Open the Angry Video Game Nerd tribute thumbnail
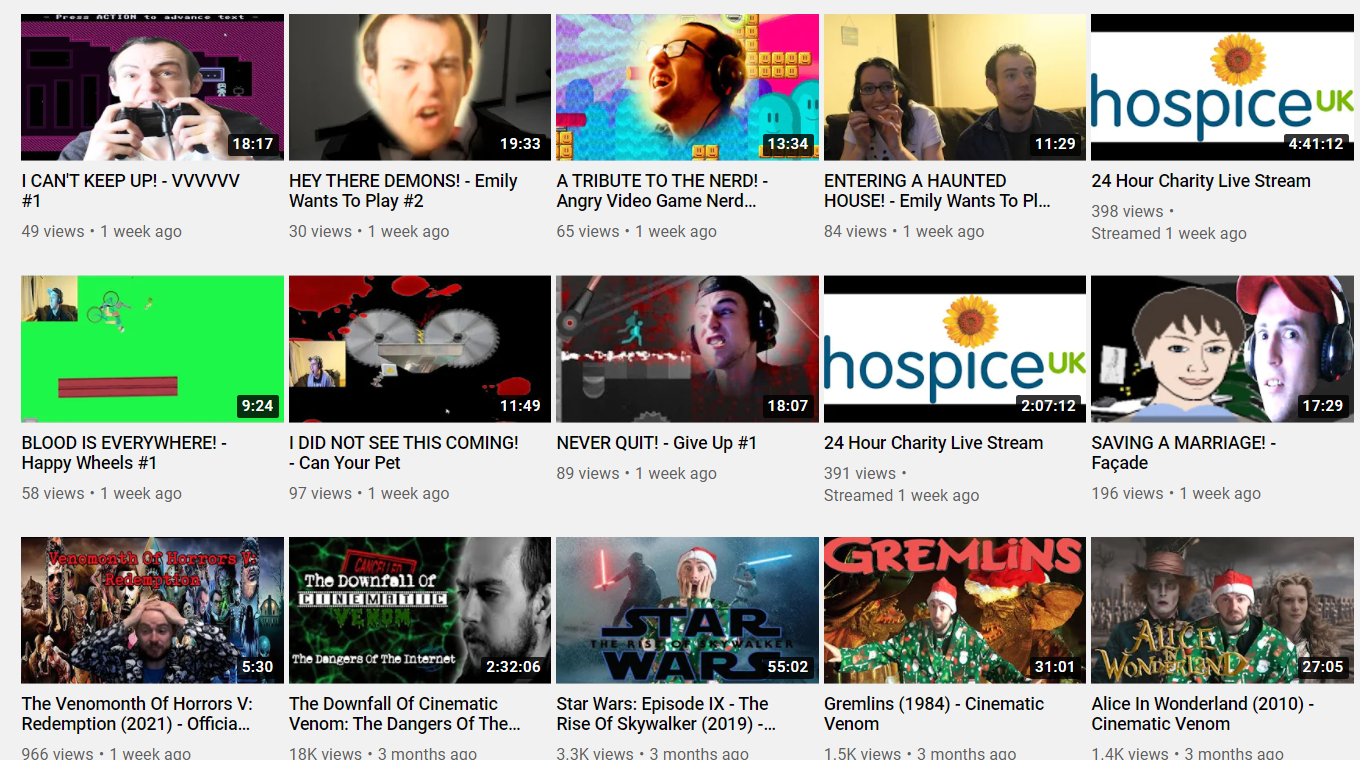The image size is (1360, 760). [x=687, y=87]
